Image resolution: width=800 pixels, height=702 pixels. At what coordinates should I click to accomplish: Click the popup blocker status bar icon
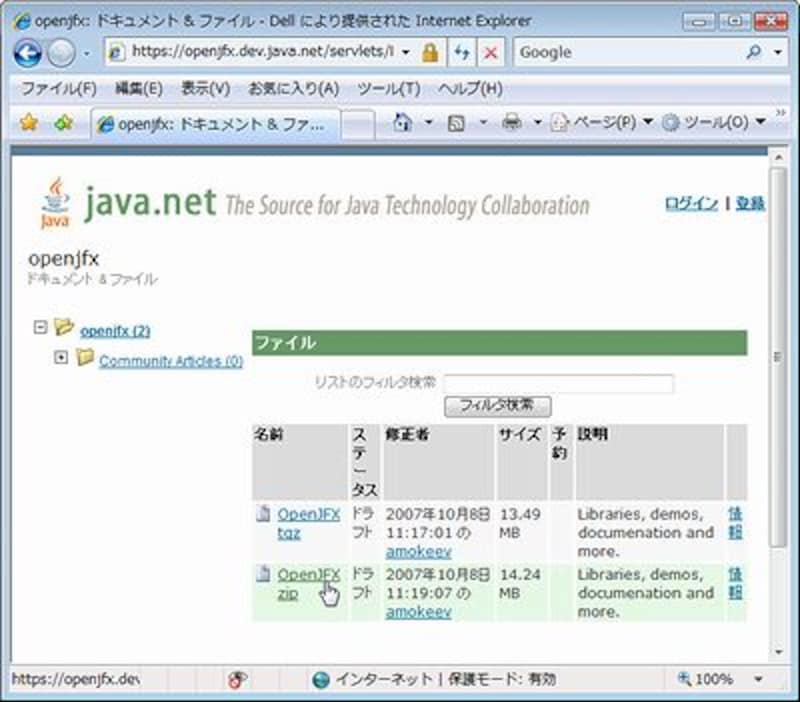point(237,679)
